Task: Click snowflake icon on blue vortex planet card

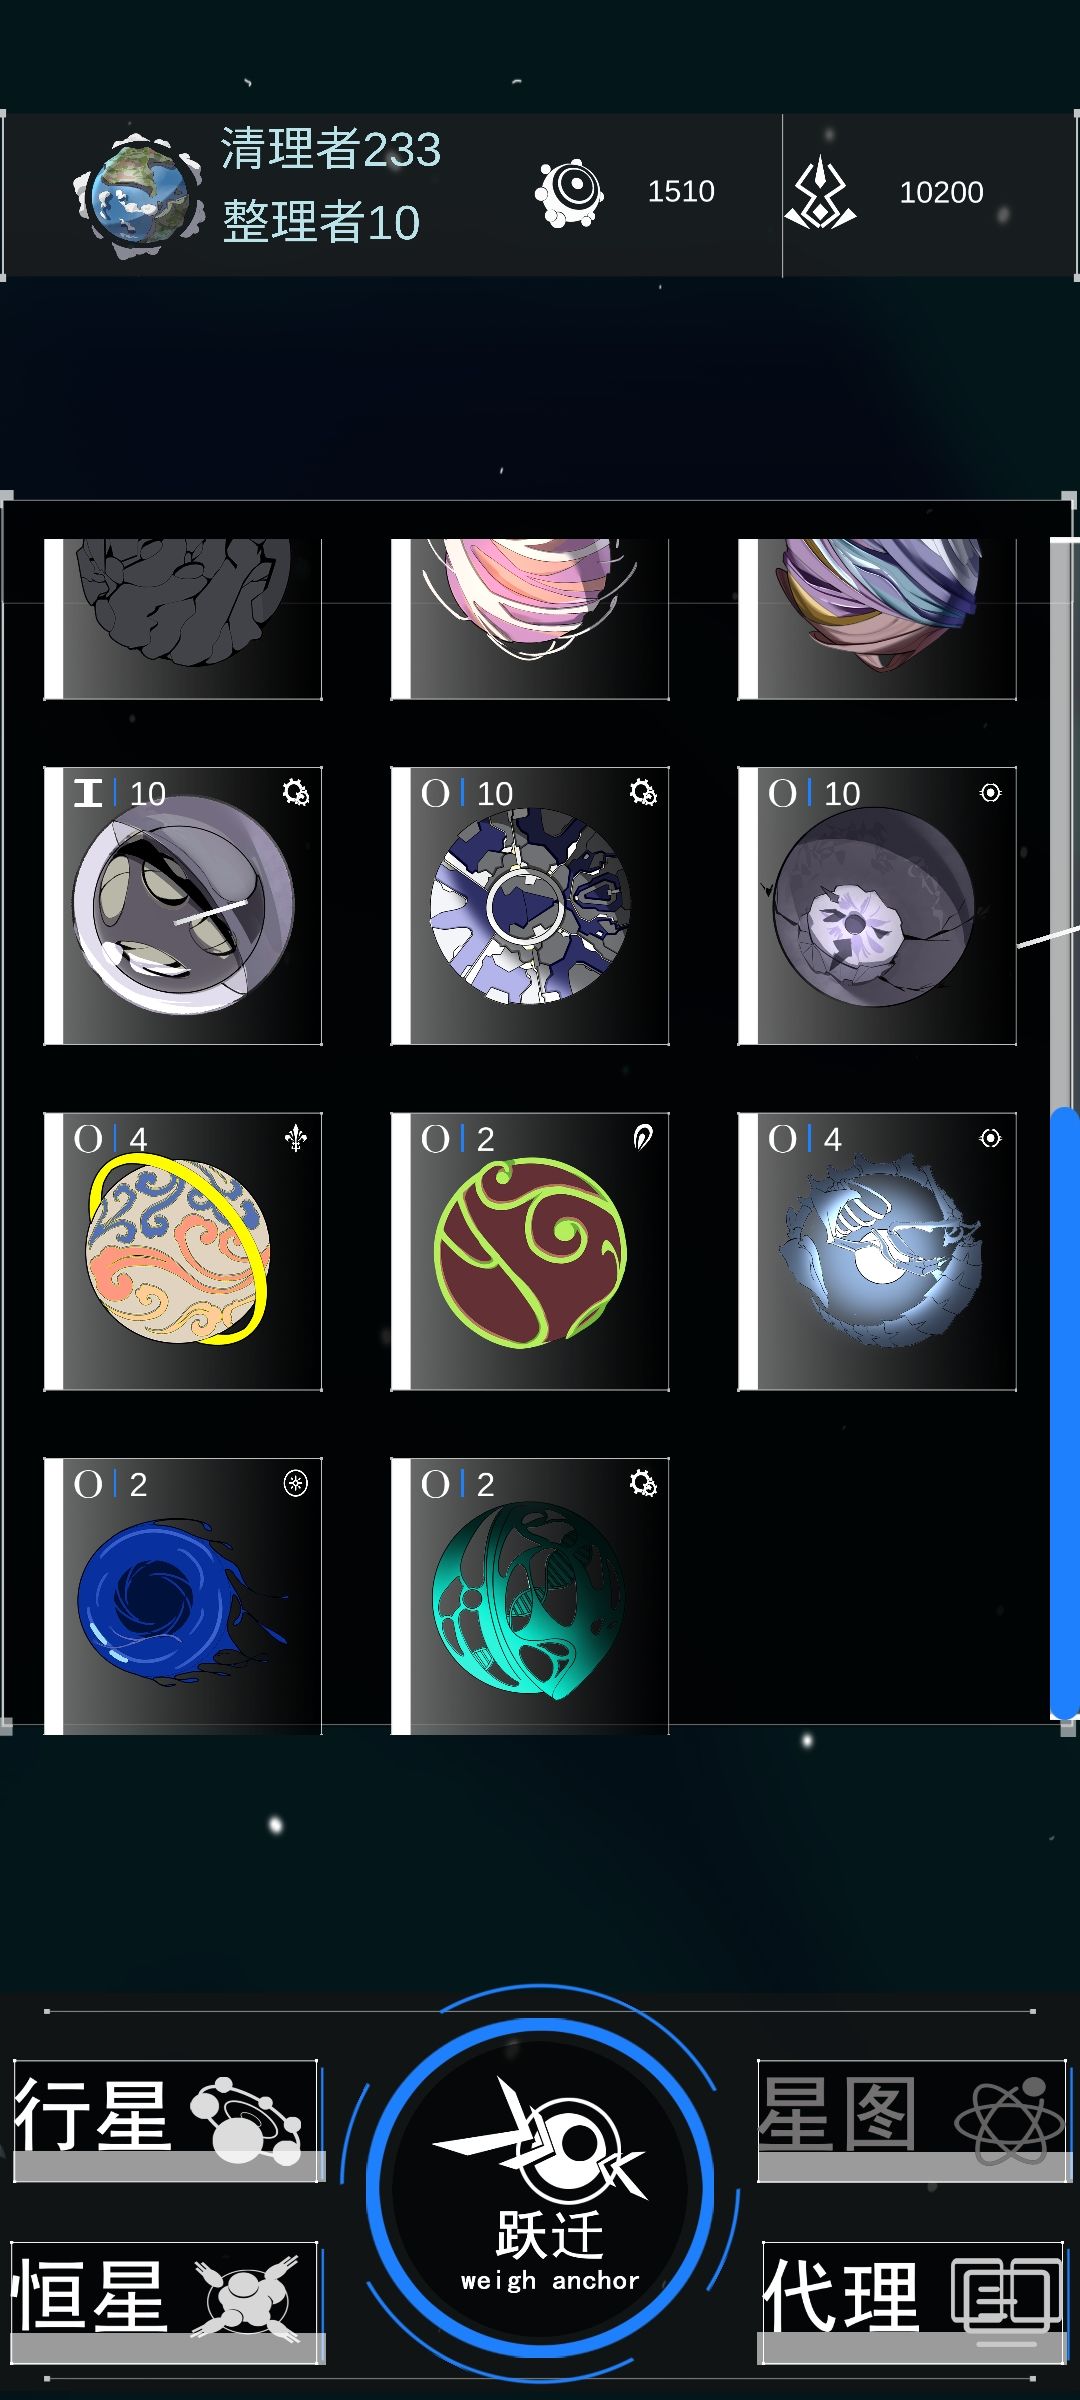Action: point(296,1483)
